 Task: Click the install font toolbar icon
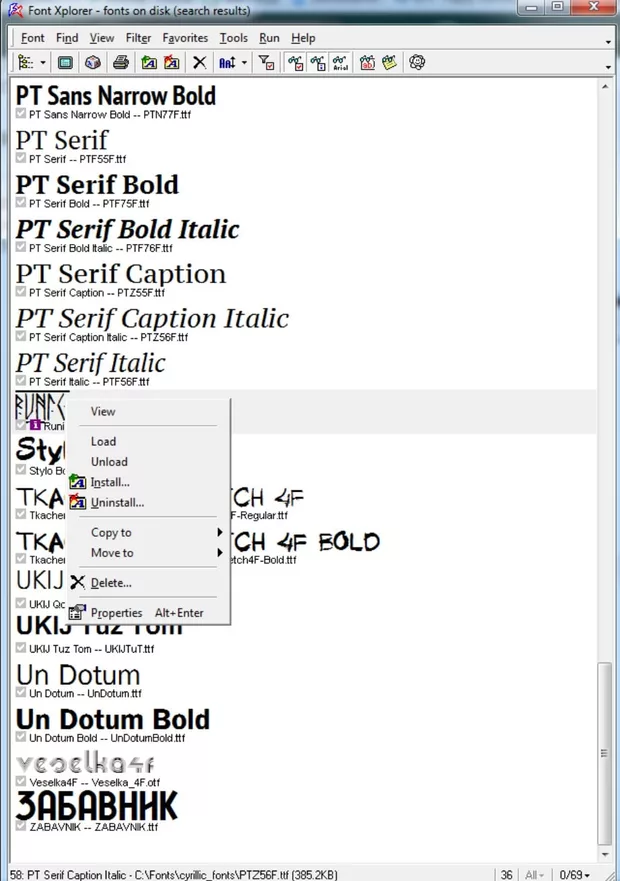pos(149,62)
